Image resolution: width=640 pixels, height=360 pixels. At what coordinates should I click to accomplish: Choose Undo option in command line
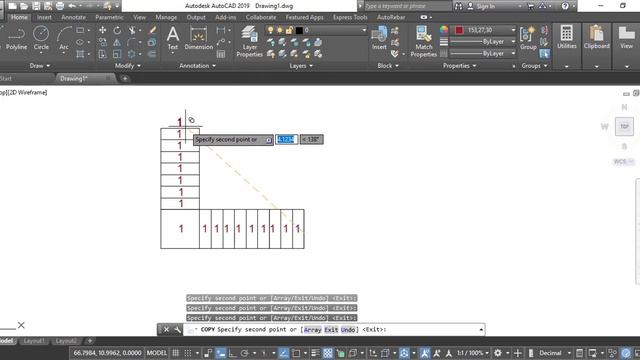click(x=348, y=330)
